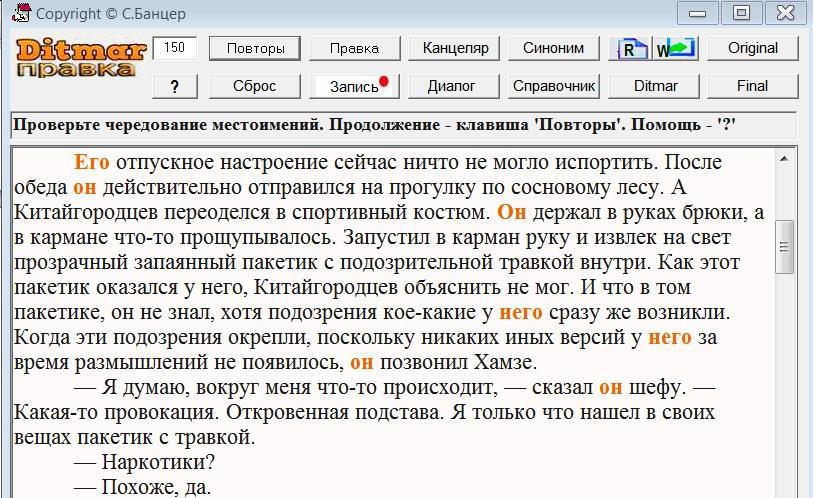Click highlighted 'Он' before 'держал'
This screenshot has width=813, height=498.
512,212
